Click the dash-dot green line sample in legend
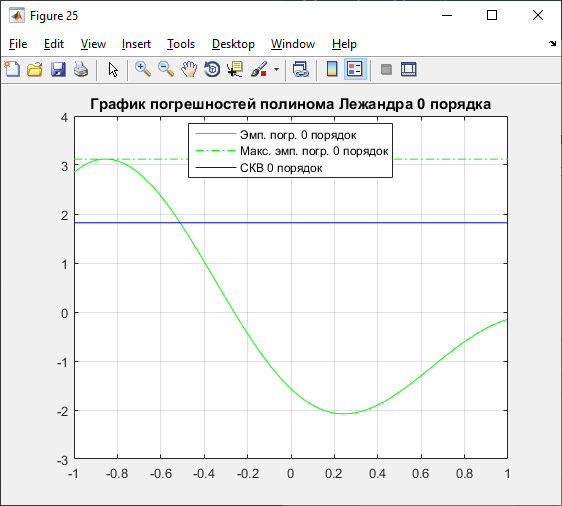The image size is (562, 506). [x=216, y=151]
